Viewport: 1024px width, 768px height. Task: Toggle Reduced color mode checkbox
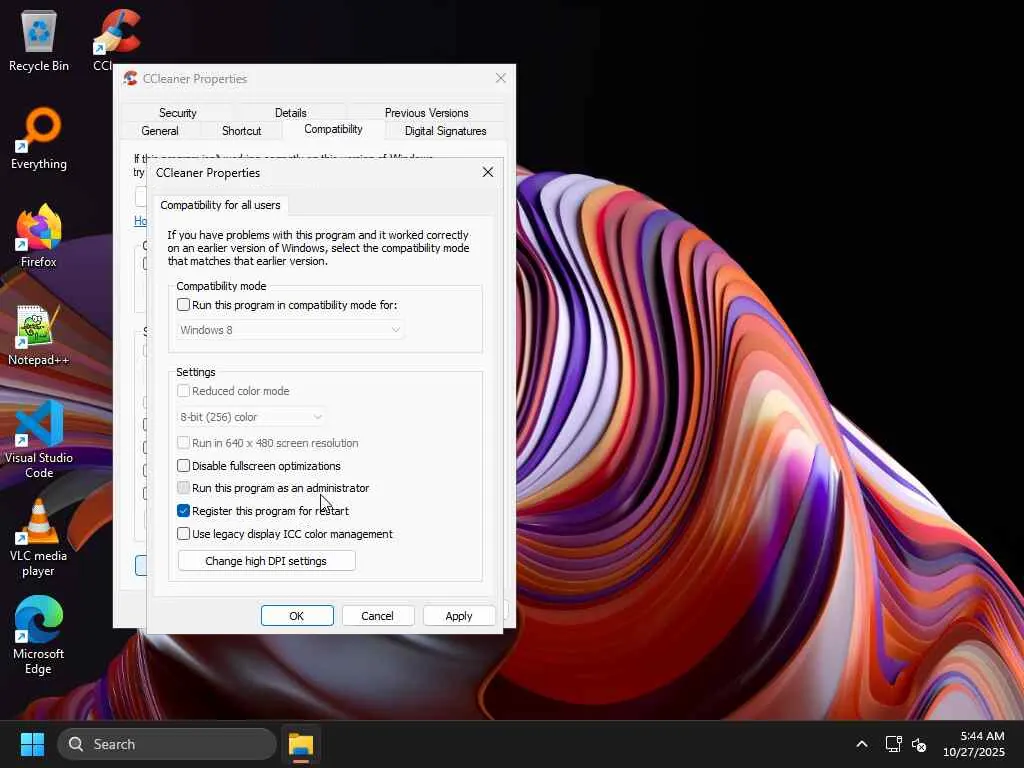[x=184, y=391]
